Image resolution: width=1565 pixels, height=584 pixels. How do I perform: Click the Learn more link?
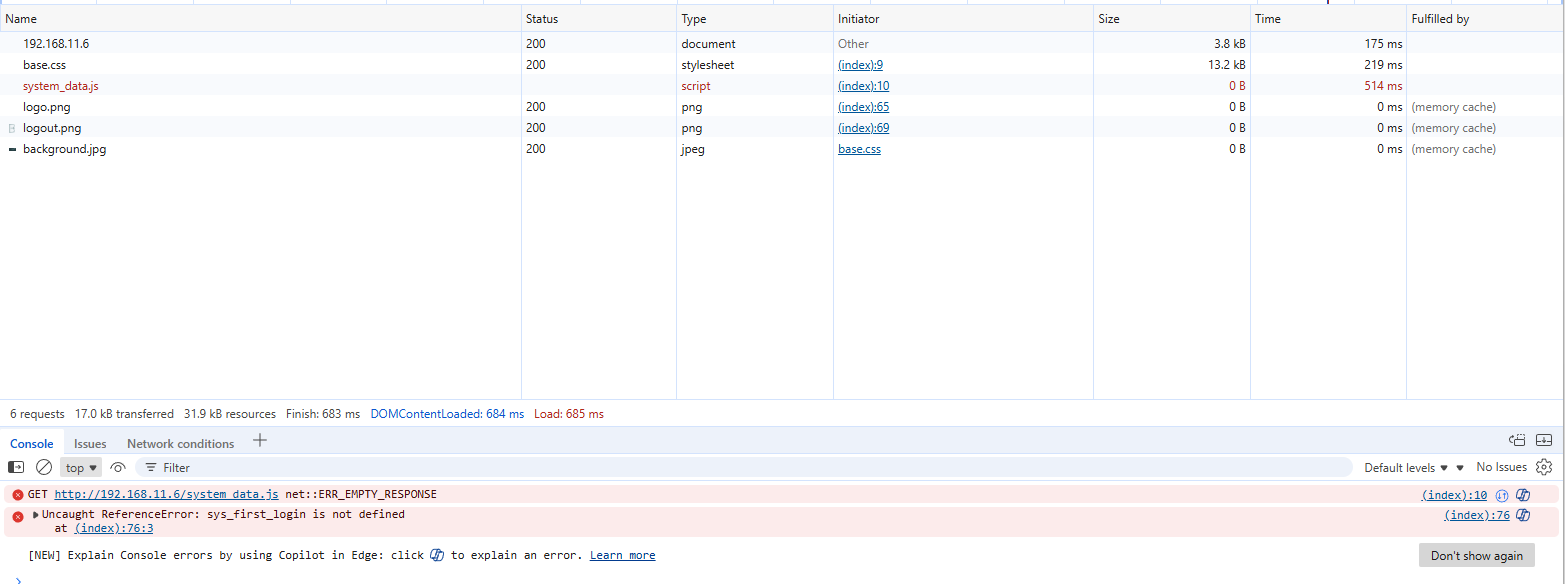[622, 555]
